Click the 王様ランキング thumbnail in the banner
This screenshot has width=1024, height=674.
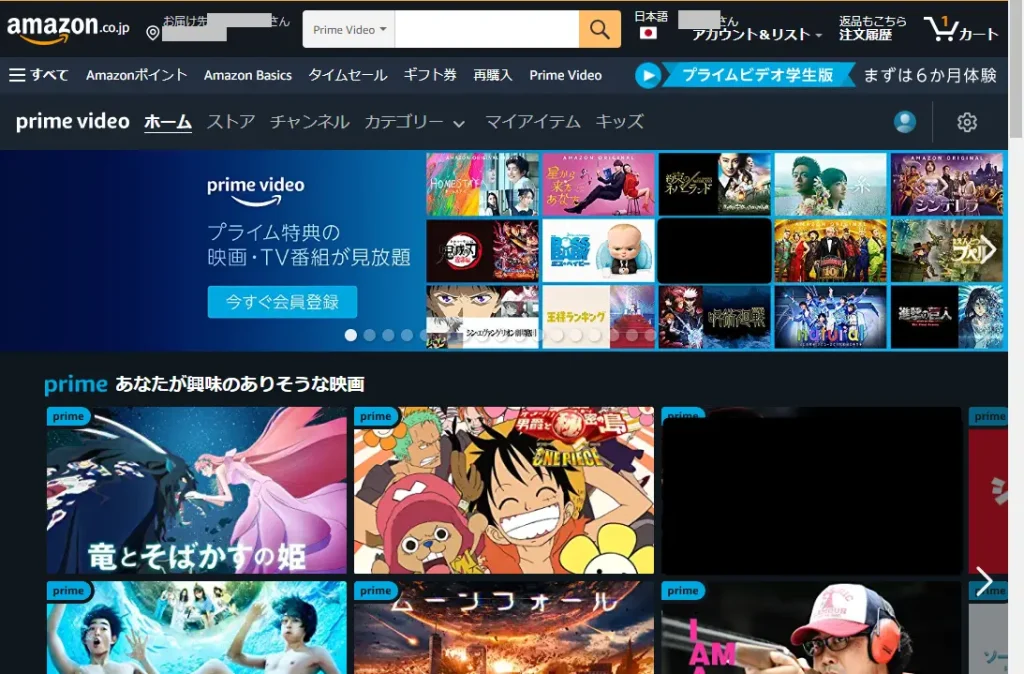599,317
